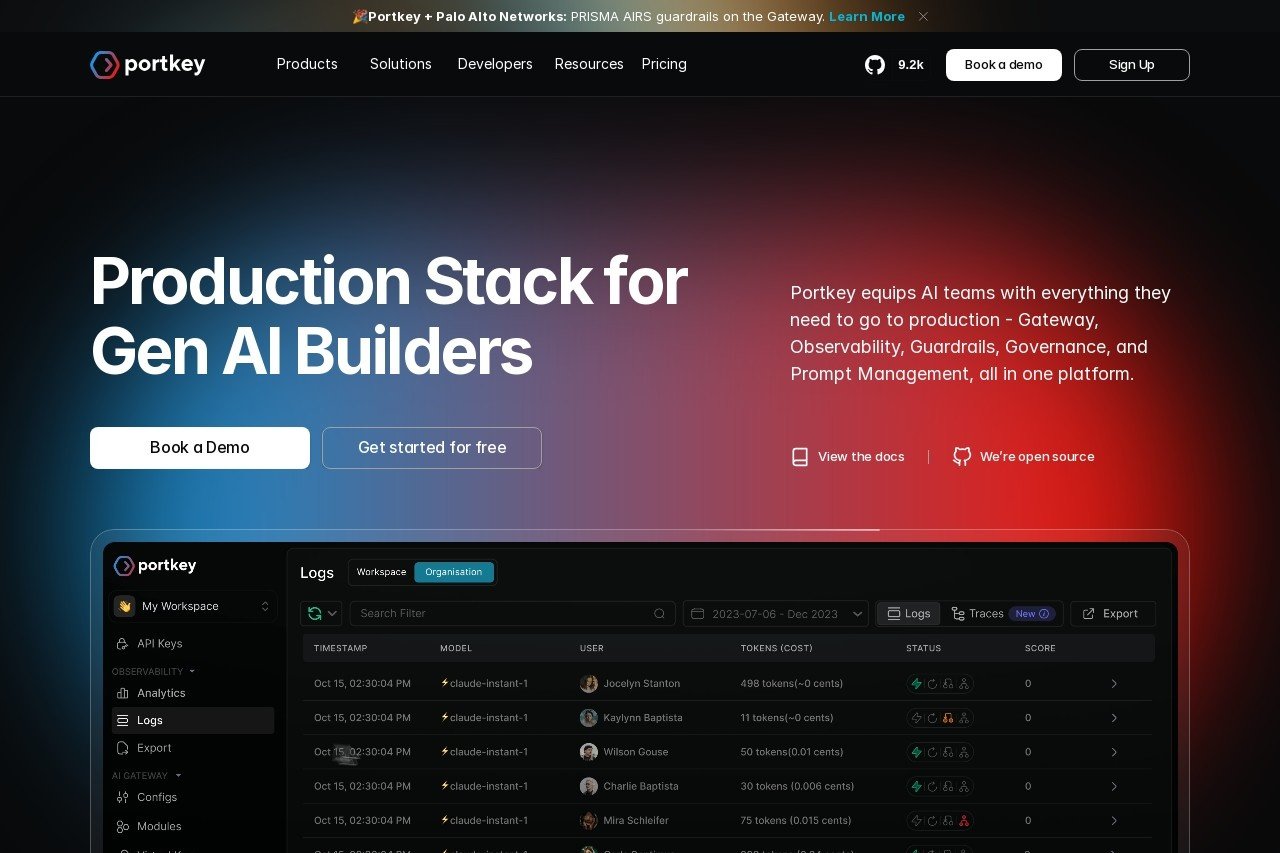Image resolution: width=1280 pixels, height=853 pixels.
Task: Go to the Pricing page
Action: coord(664,64)
